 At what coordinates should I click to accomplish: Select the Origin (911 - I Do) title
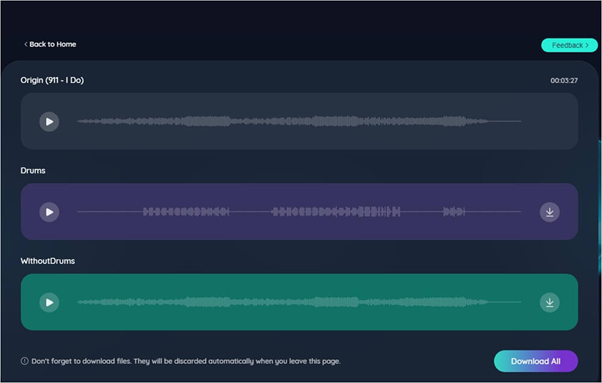(x=52, y=80)
